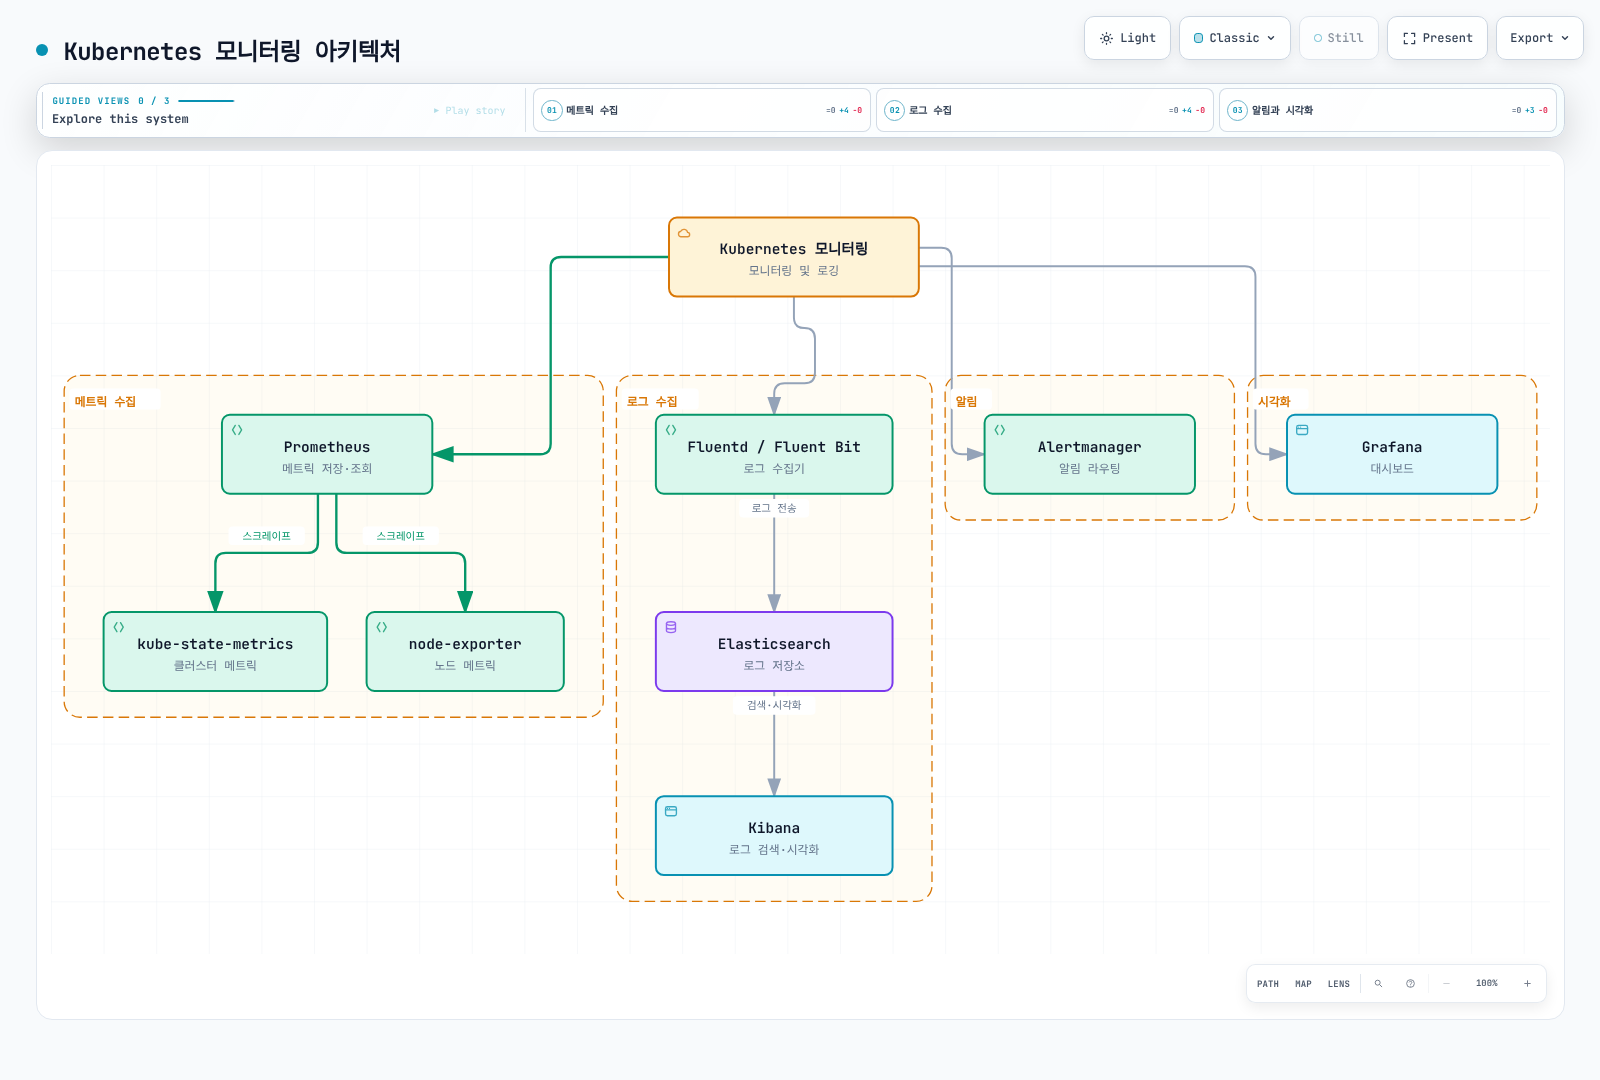Activate MAP mode in bottom toolbar
Viewport: 1600px width, 1080px height.
point(1303,984)
